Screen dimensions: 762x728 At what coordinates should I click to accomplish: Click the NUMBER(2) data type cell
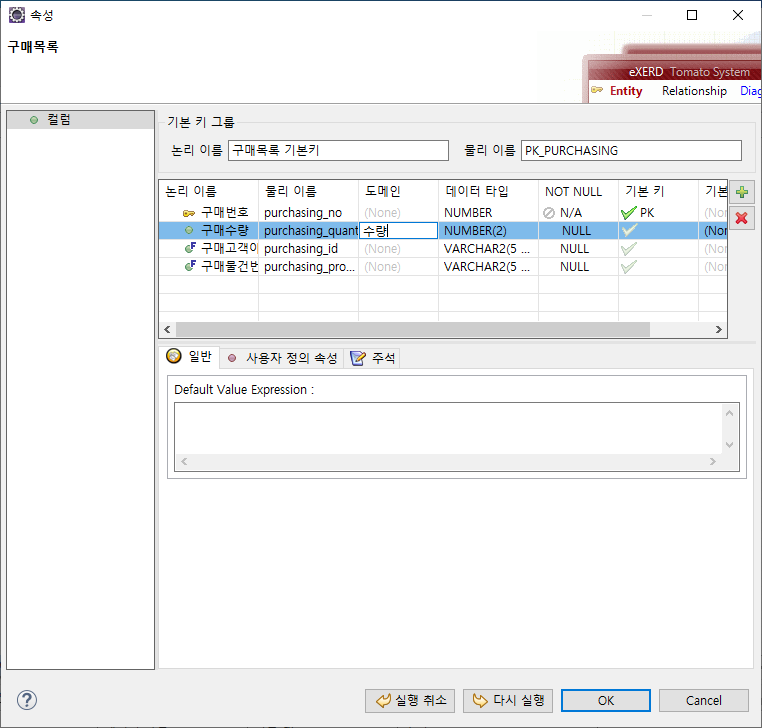(488, 230)
